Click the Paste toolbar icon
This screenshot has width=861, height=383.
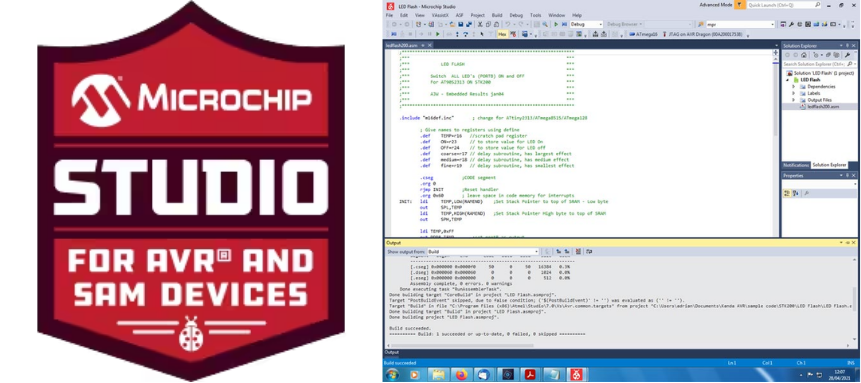pos(496,24)
